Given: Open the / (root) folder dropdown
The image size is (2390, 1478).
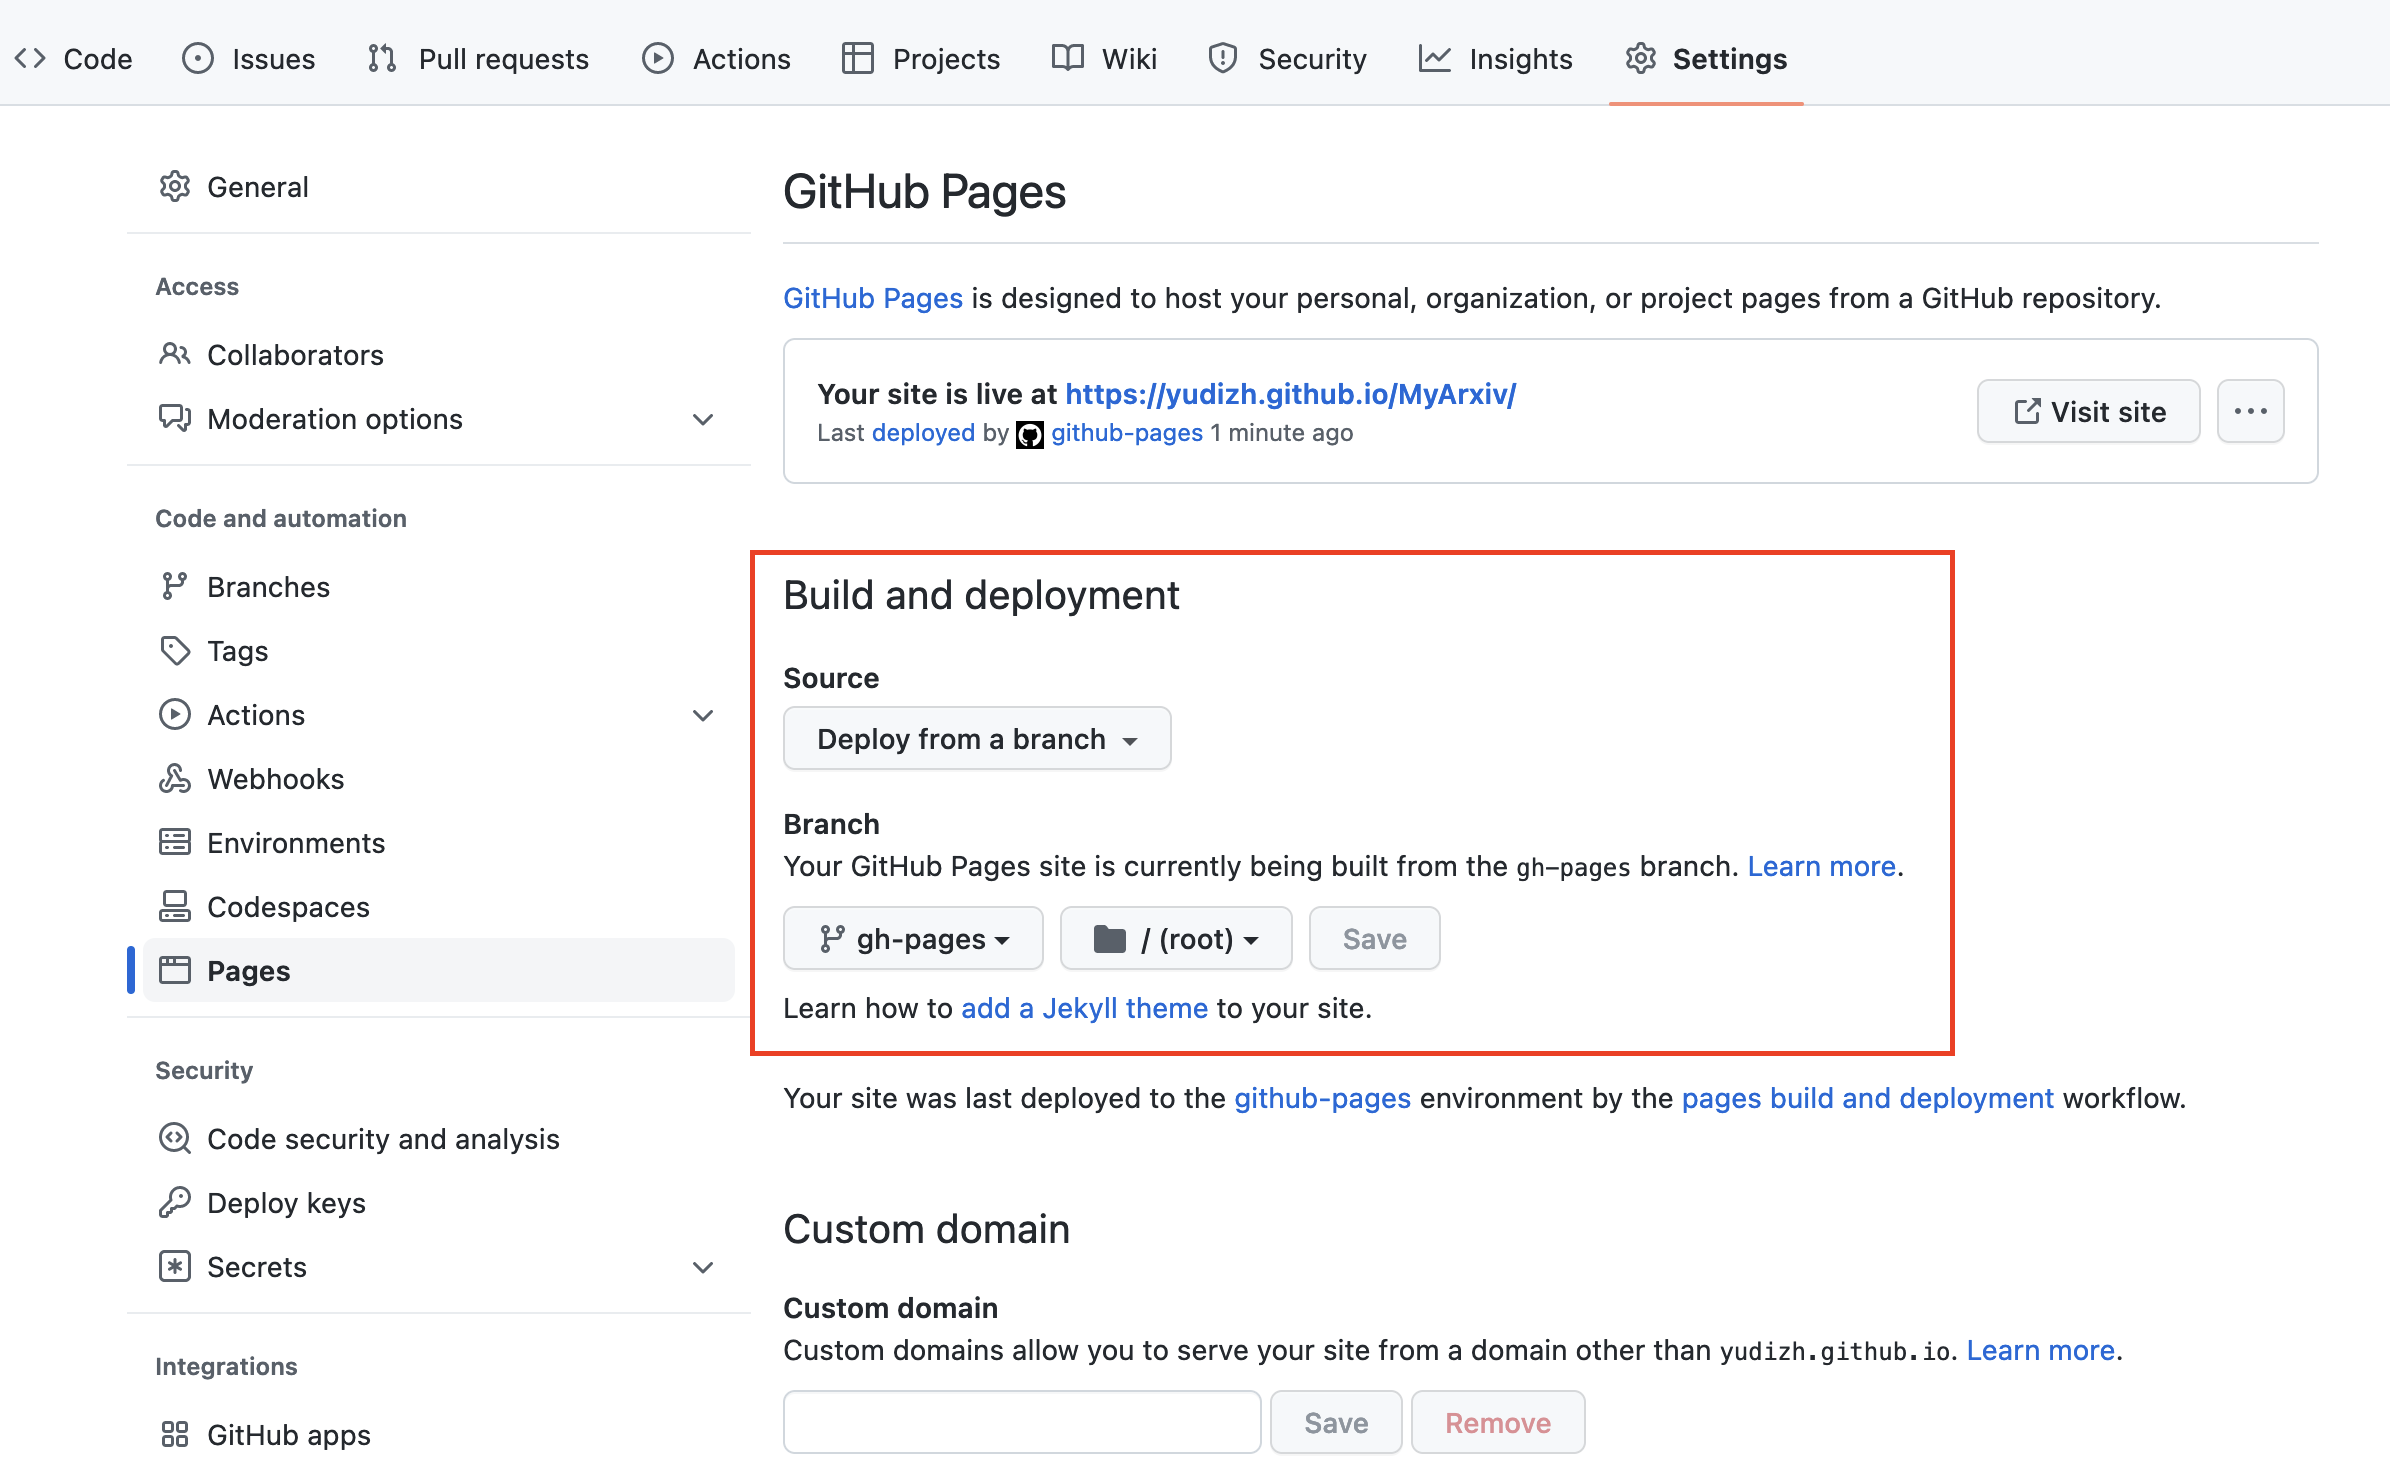Looking at the screenshot, I should tap(1175, 938).
